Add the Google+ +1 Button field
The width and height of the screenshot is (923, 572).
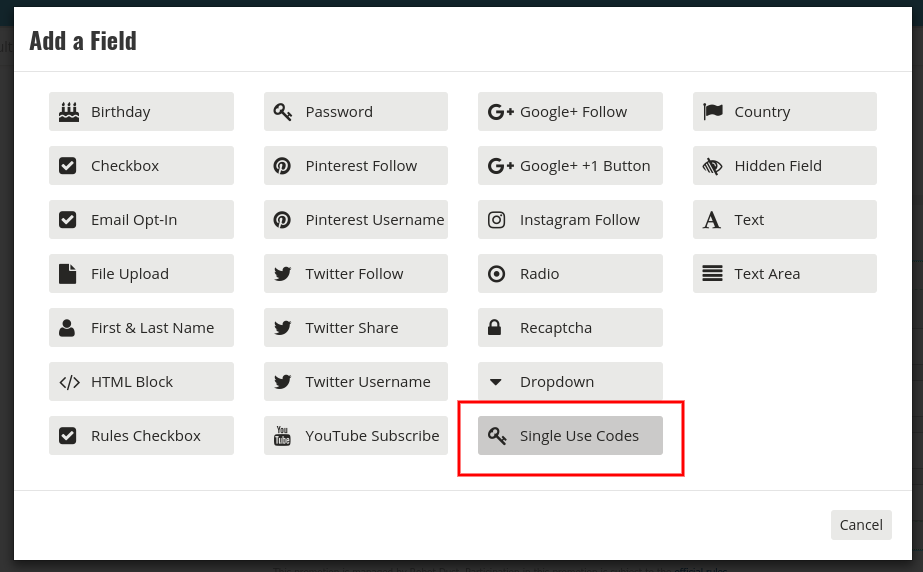point(570,165)
